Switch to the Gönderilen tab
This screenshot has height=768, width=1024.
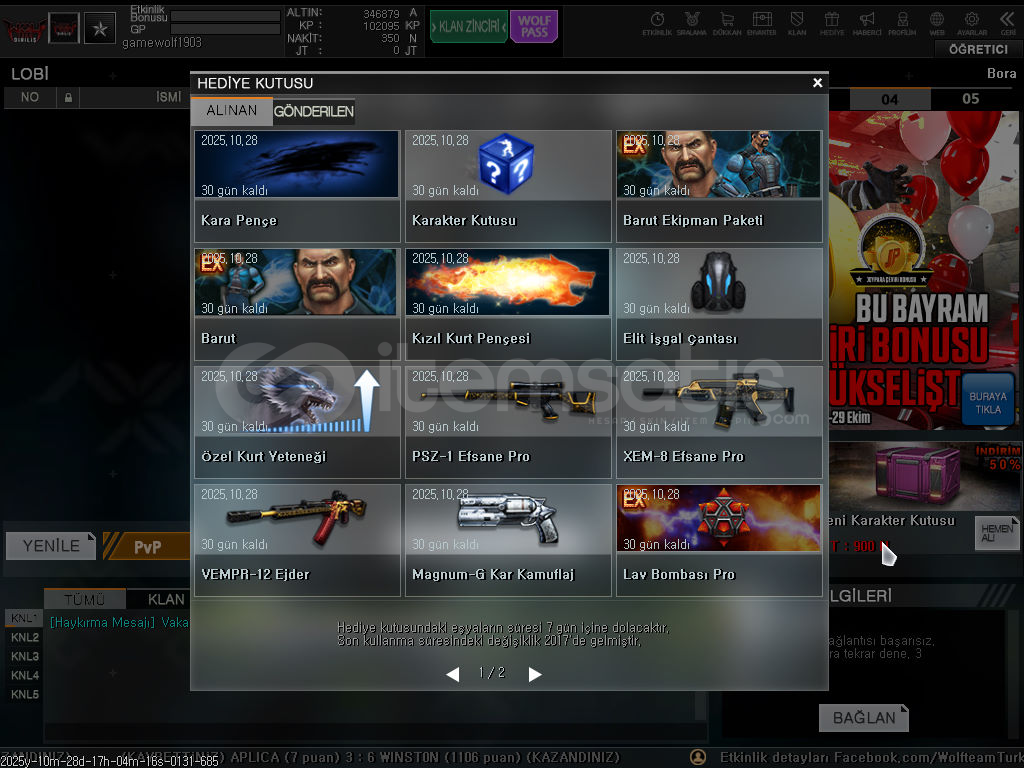click(x=314, y=112)
